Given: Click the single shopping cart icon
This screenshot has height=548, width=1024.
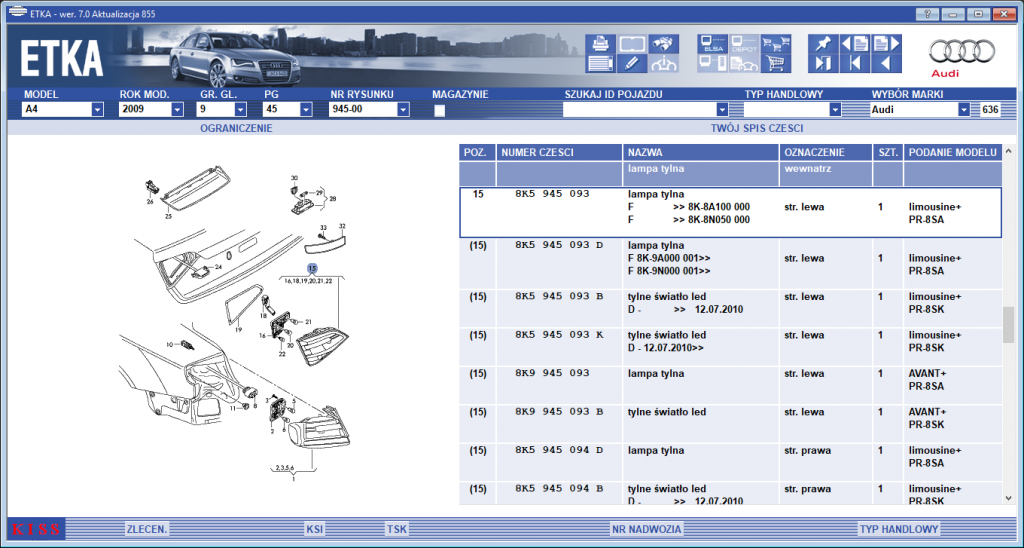Looking at the screenshot, I should click(776, 63).
